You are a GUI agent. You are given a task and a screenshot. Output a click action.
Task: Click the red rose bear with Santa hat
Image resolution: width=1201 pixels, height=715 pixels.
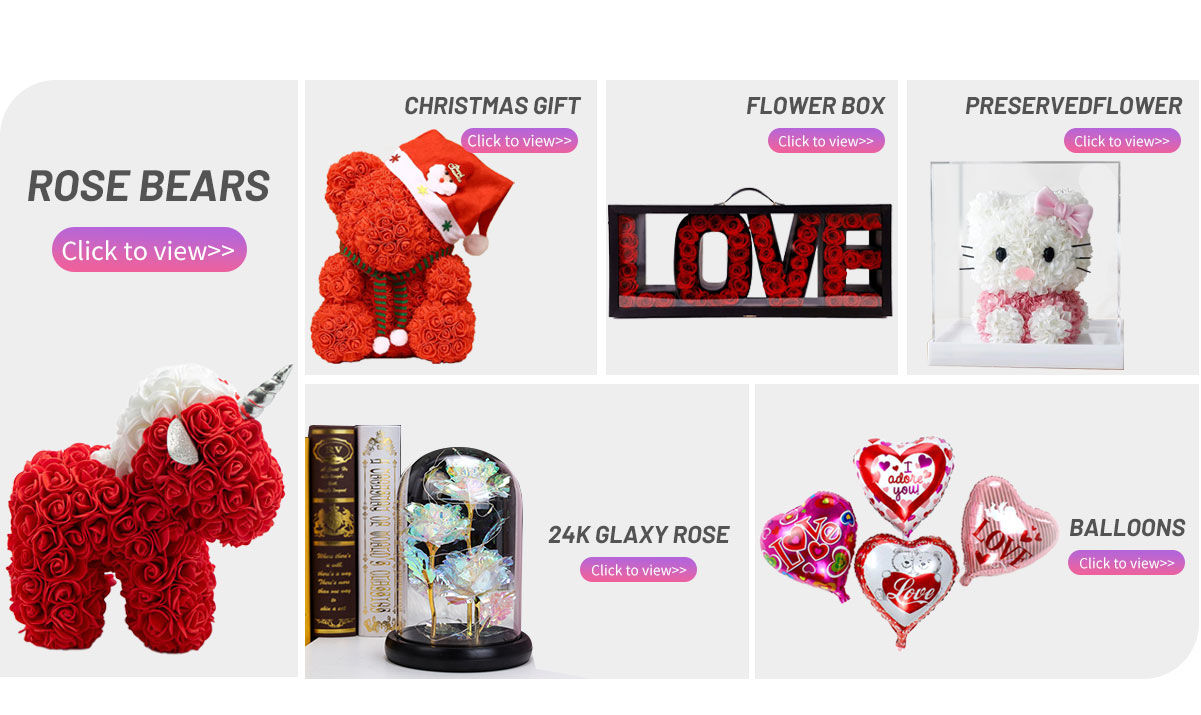(x=408, y=247)
